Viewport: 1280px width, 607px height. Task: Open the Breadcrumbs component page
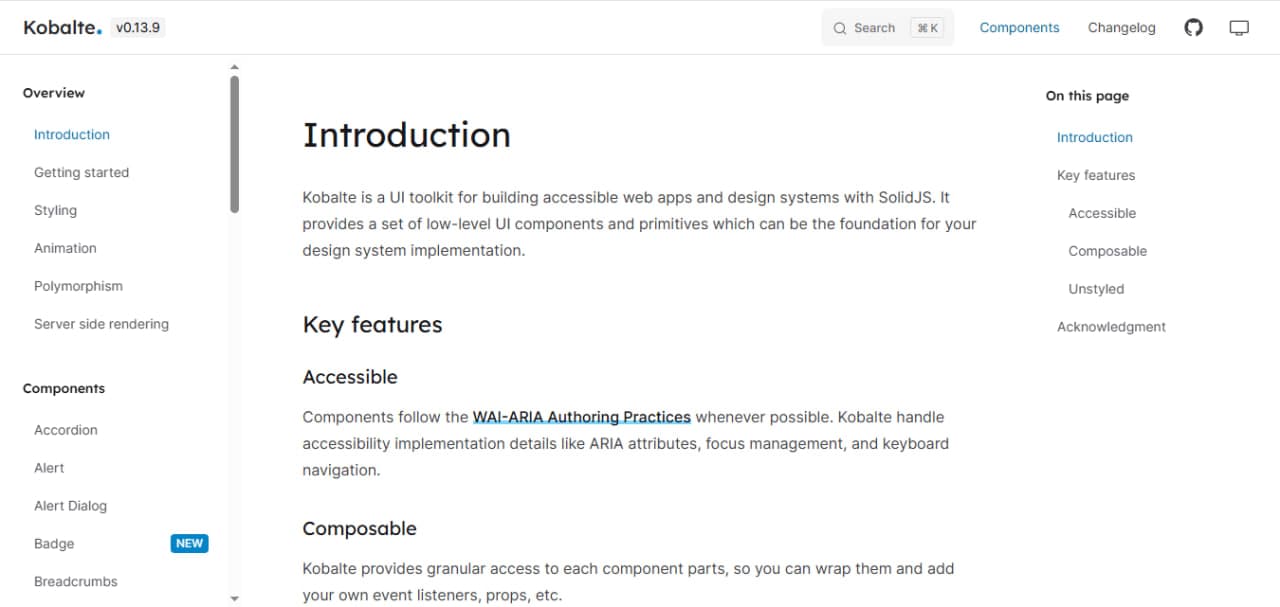[76, 582]
